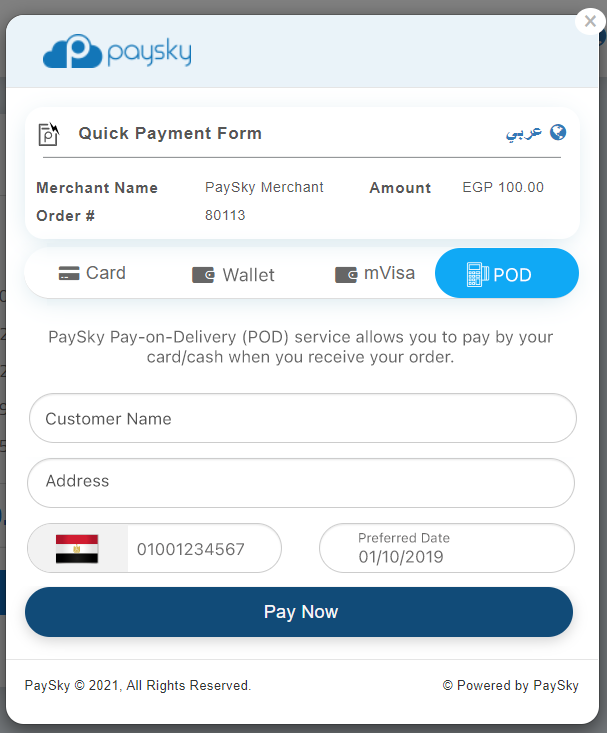Click Powered by PaySky footer text
Screen dimensions: 607x733
point(511,685)
